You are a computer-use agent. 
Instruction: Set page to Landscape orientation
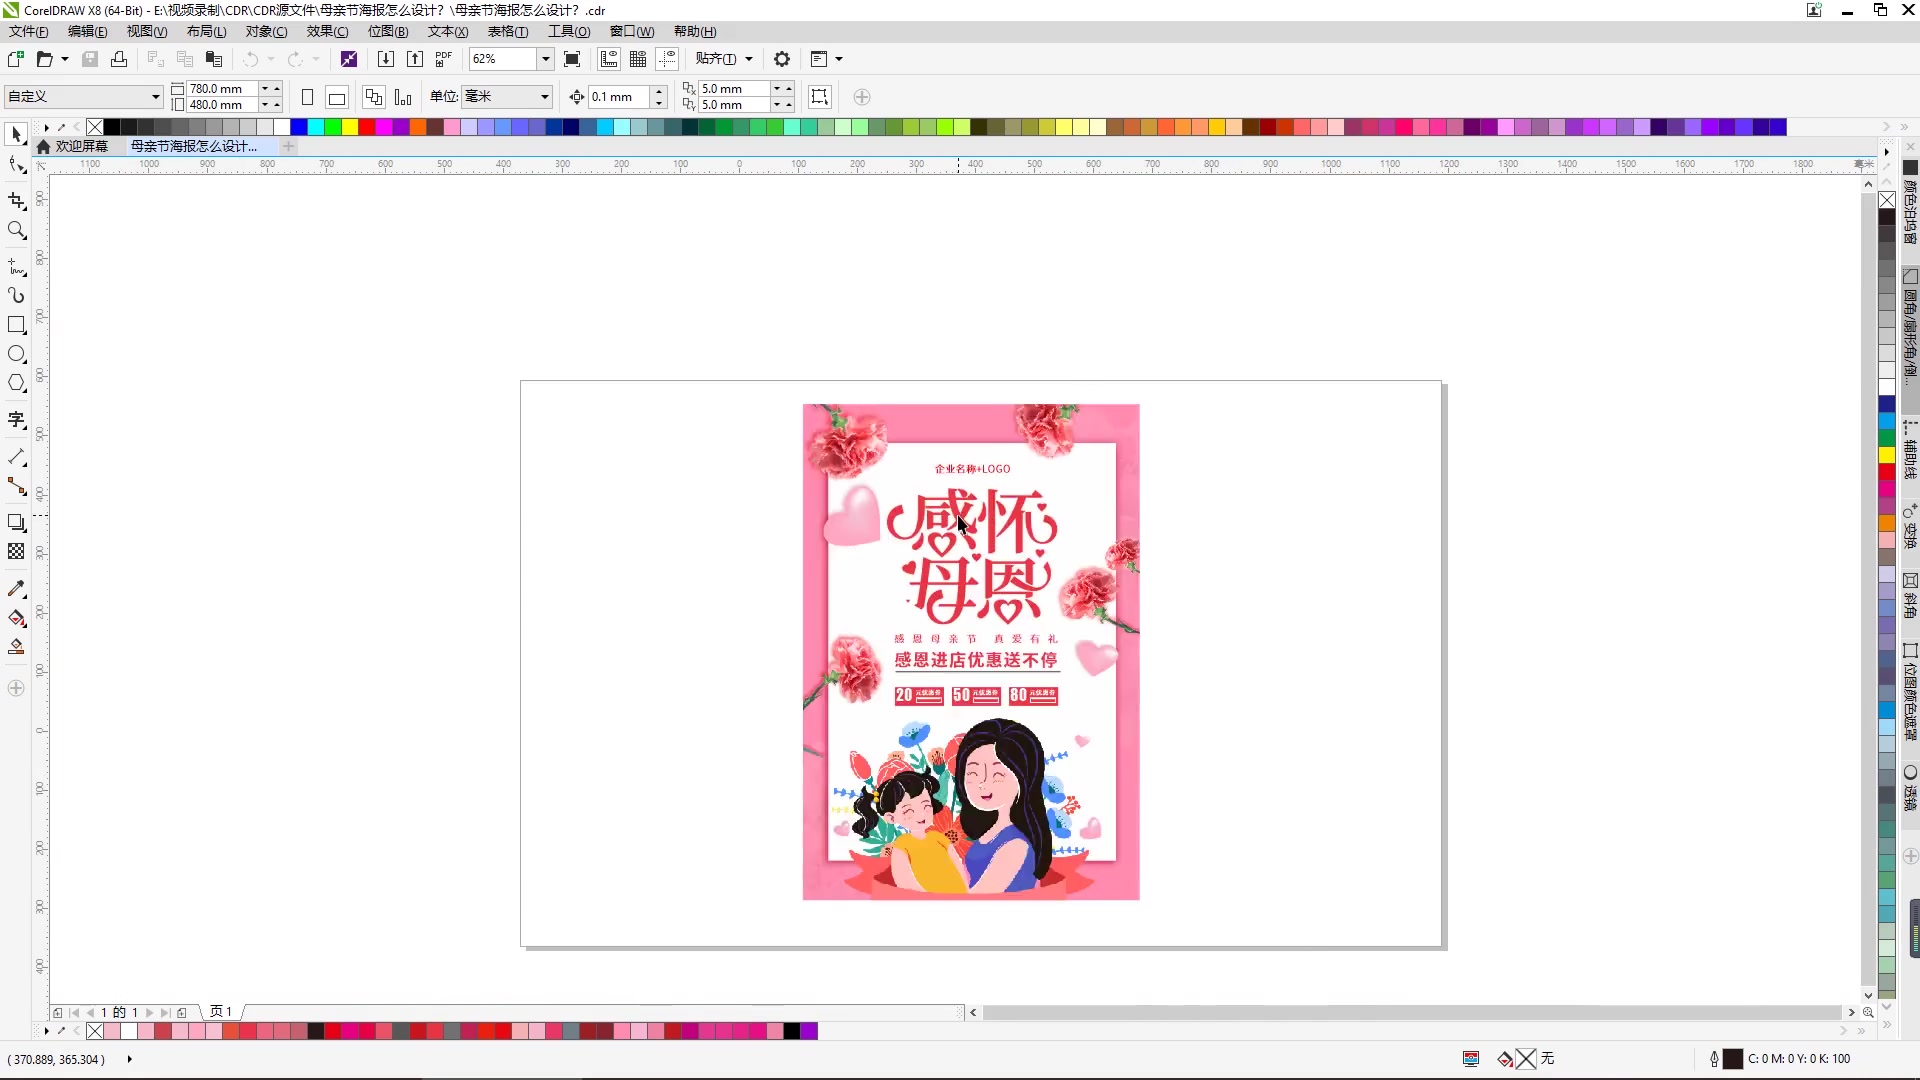[x=337, y=97]
